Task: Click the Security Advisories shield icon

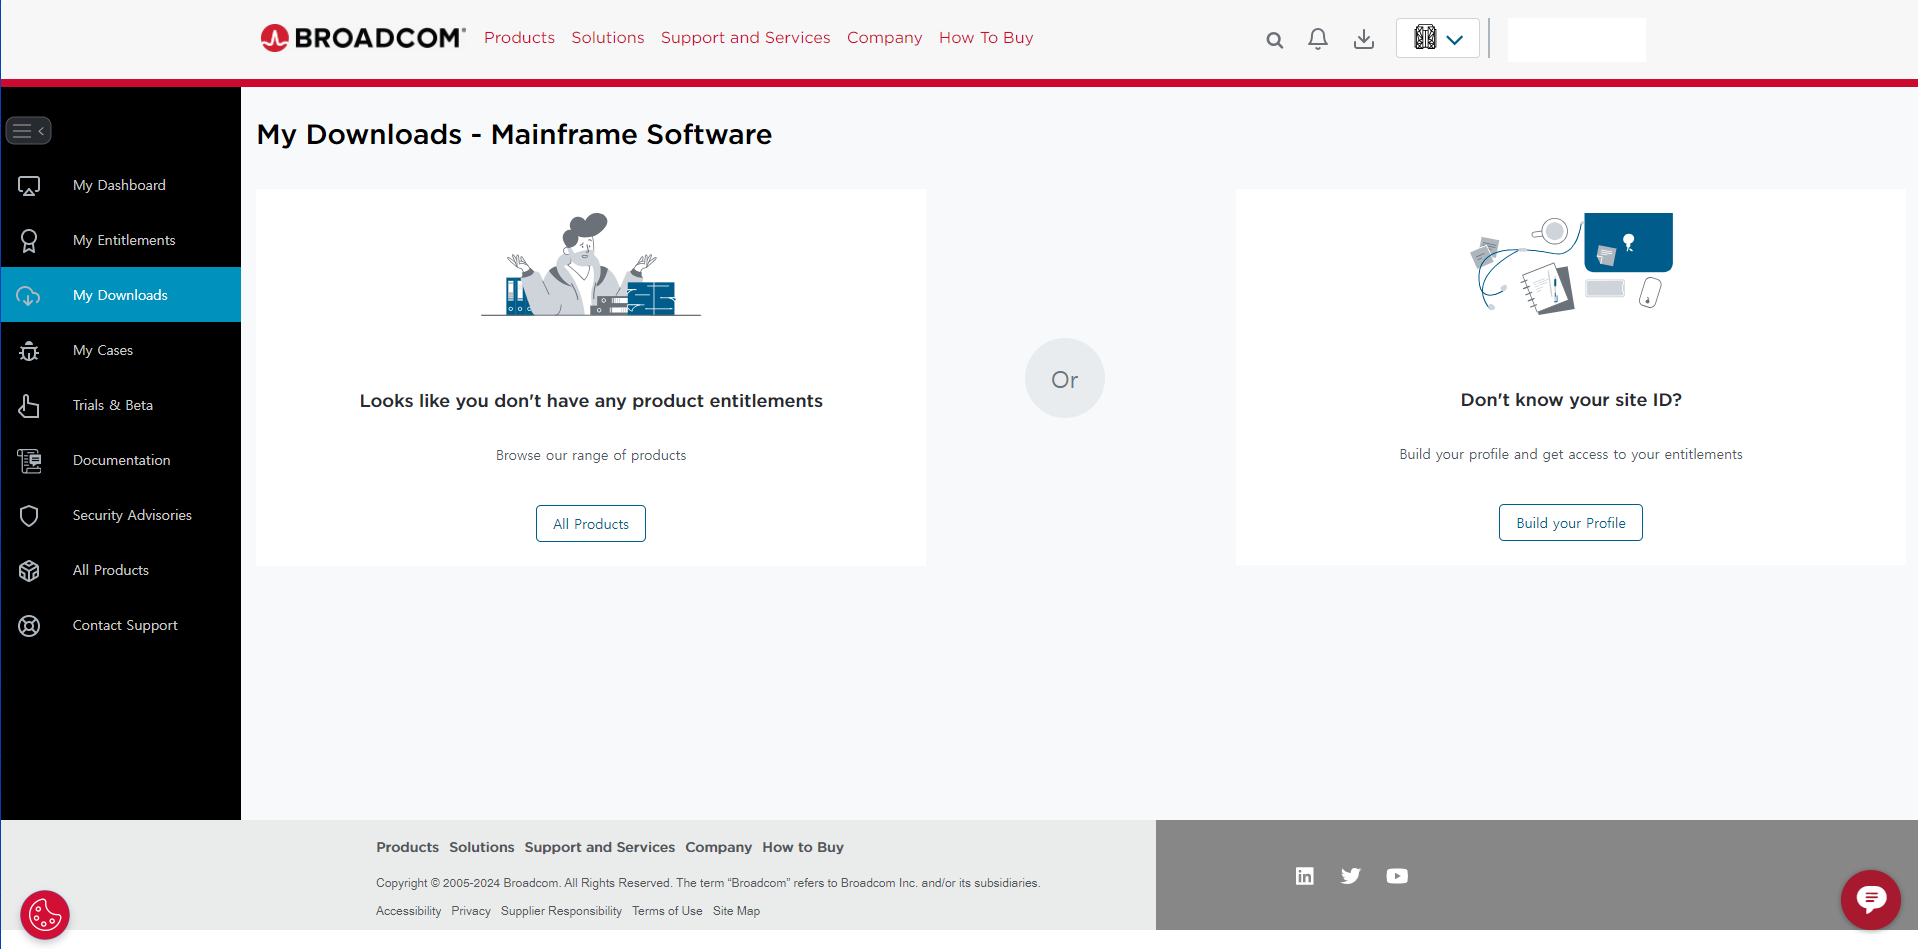Action: [29, 516]
